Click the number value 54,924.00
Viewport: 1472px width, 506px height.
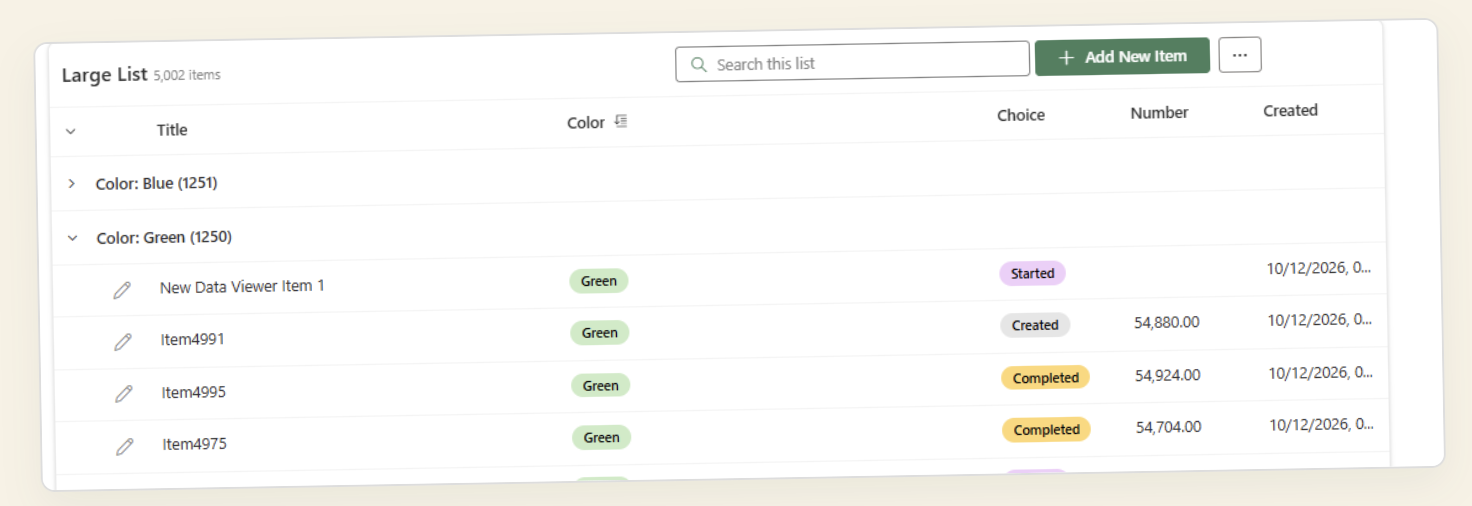(x=1168, y=375)
